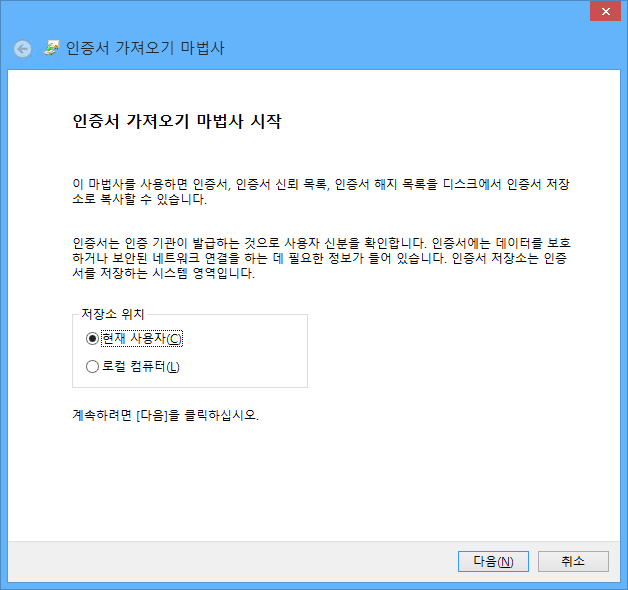Click the 인증서 가져오기 마법사 title text

pos(145,48)
